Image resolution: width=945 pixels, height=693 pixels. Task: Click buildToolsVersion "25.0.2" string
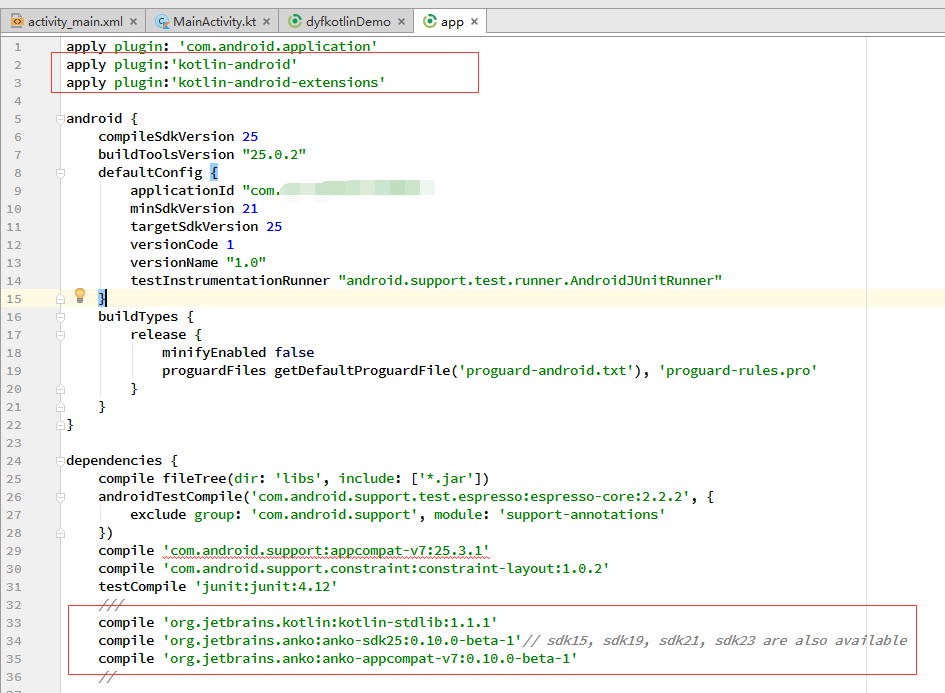274,155
